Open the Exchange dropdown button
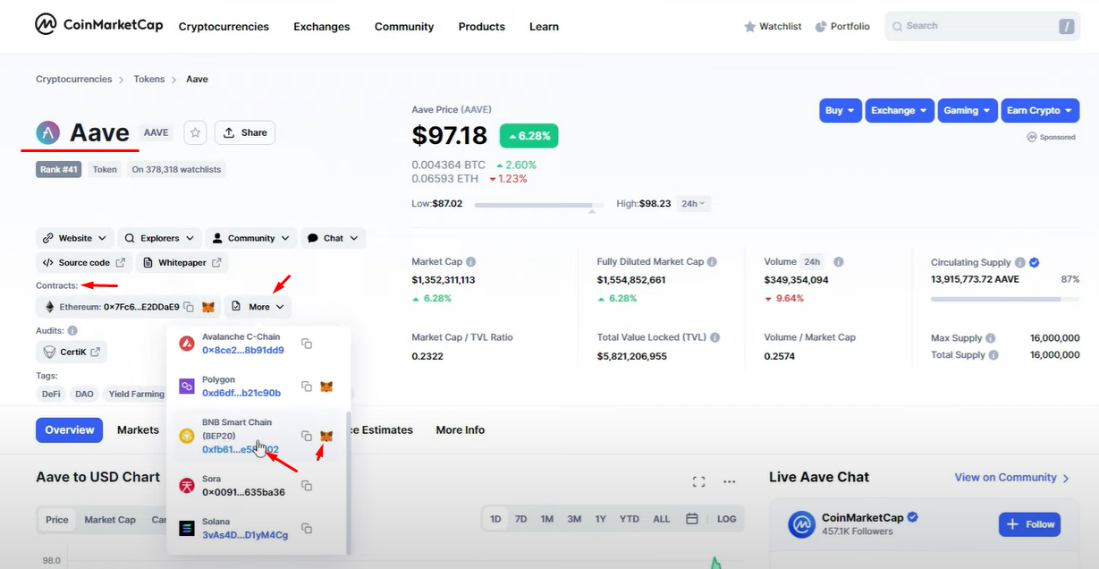 point(899,111)
